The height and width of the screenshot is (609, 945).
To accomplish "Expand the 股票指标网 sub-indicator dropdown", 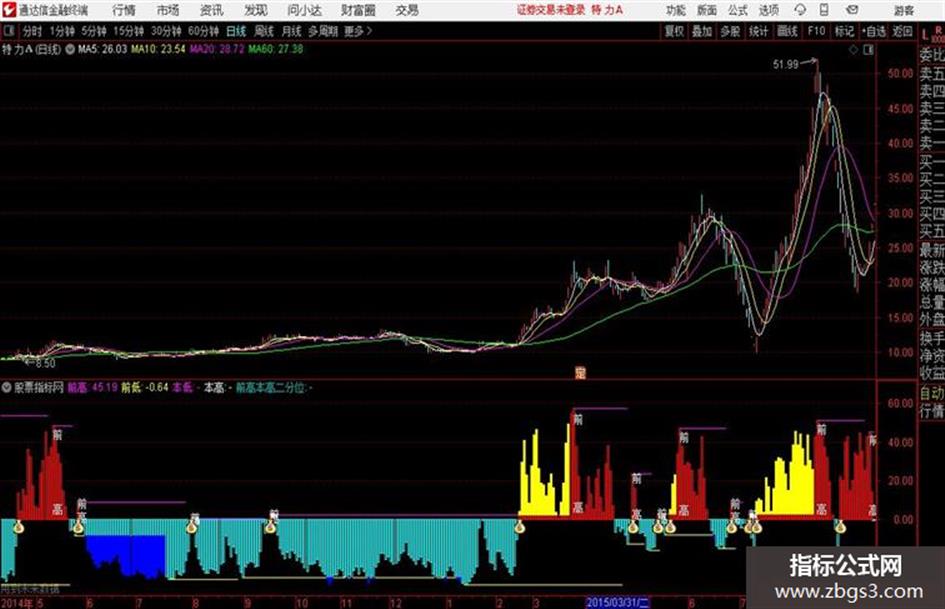I will pyautogui.click(x=6, y=388).
